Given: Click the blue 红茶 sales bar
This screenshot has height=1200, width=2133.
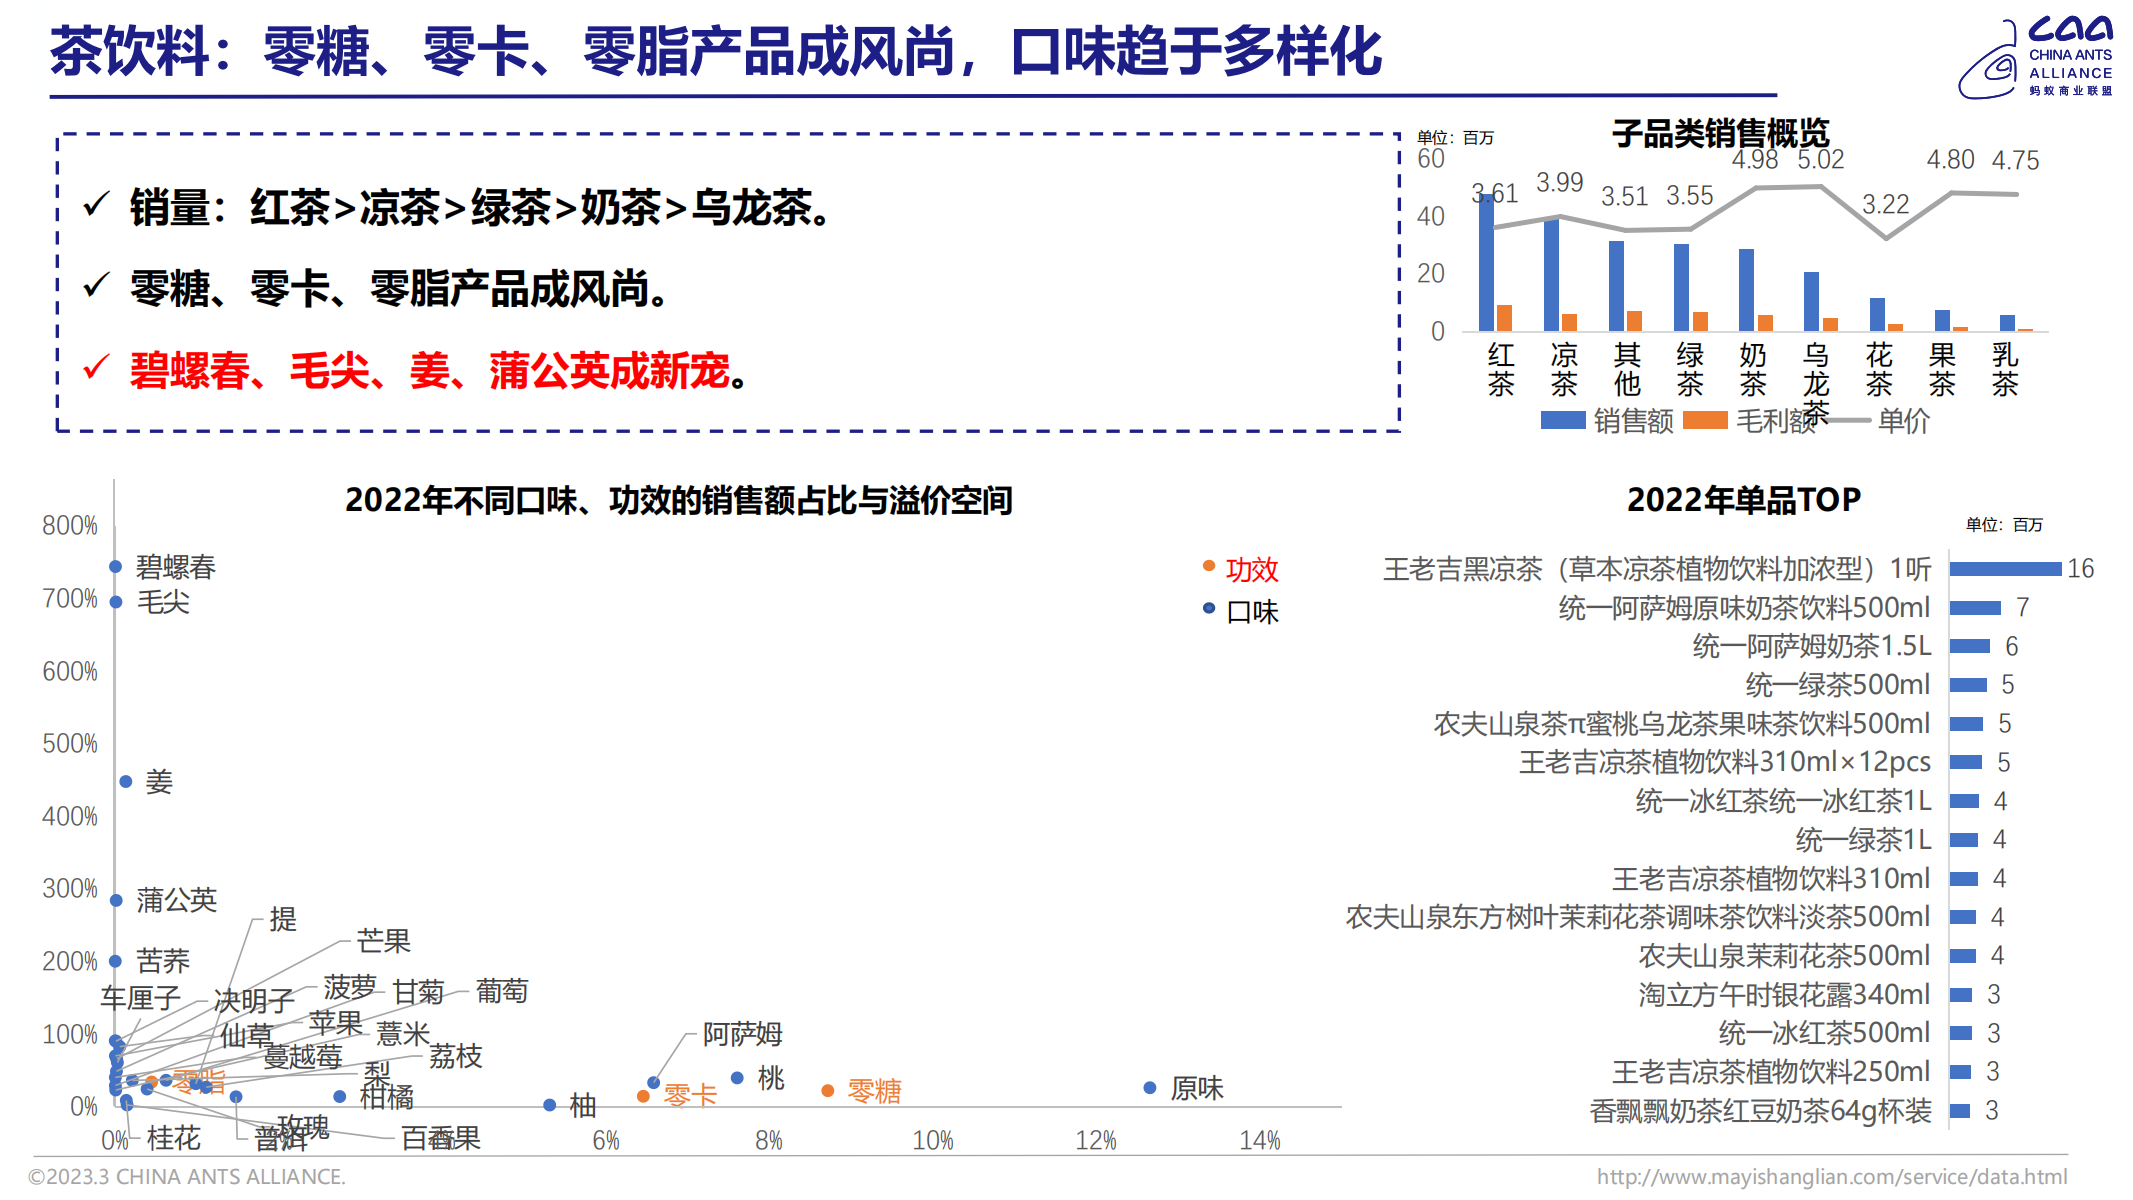Looking at the screenshot, I should [1486, 264].
